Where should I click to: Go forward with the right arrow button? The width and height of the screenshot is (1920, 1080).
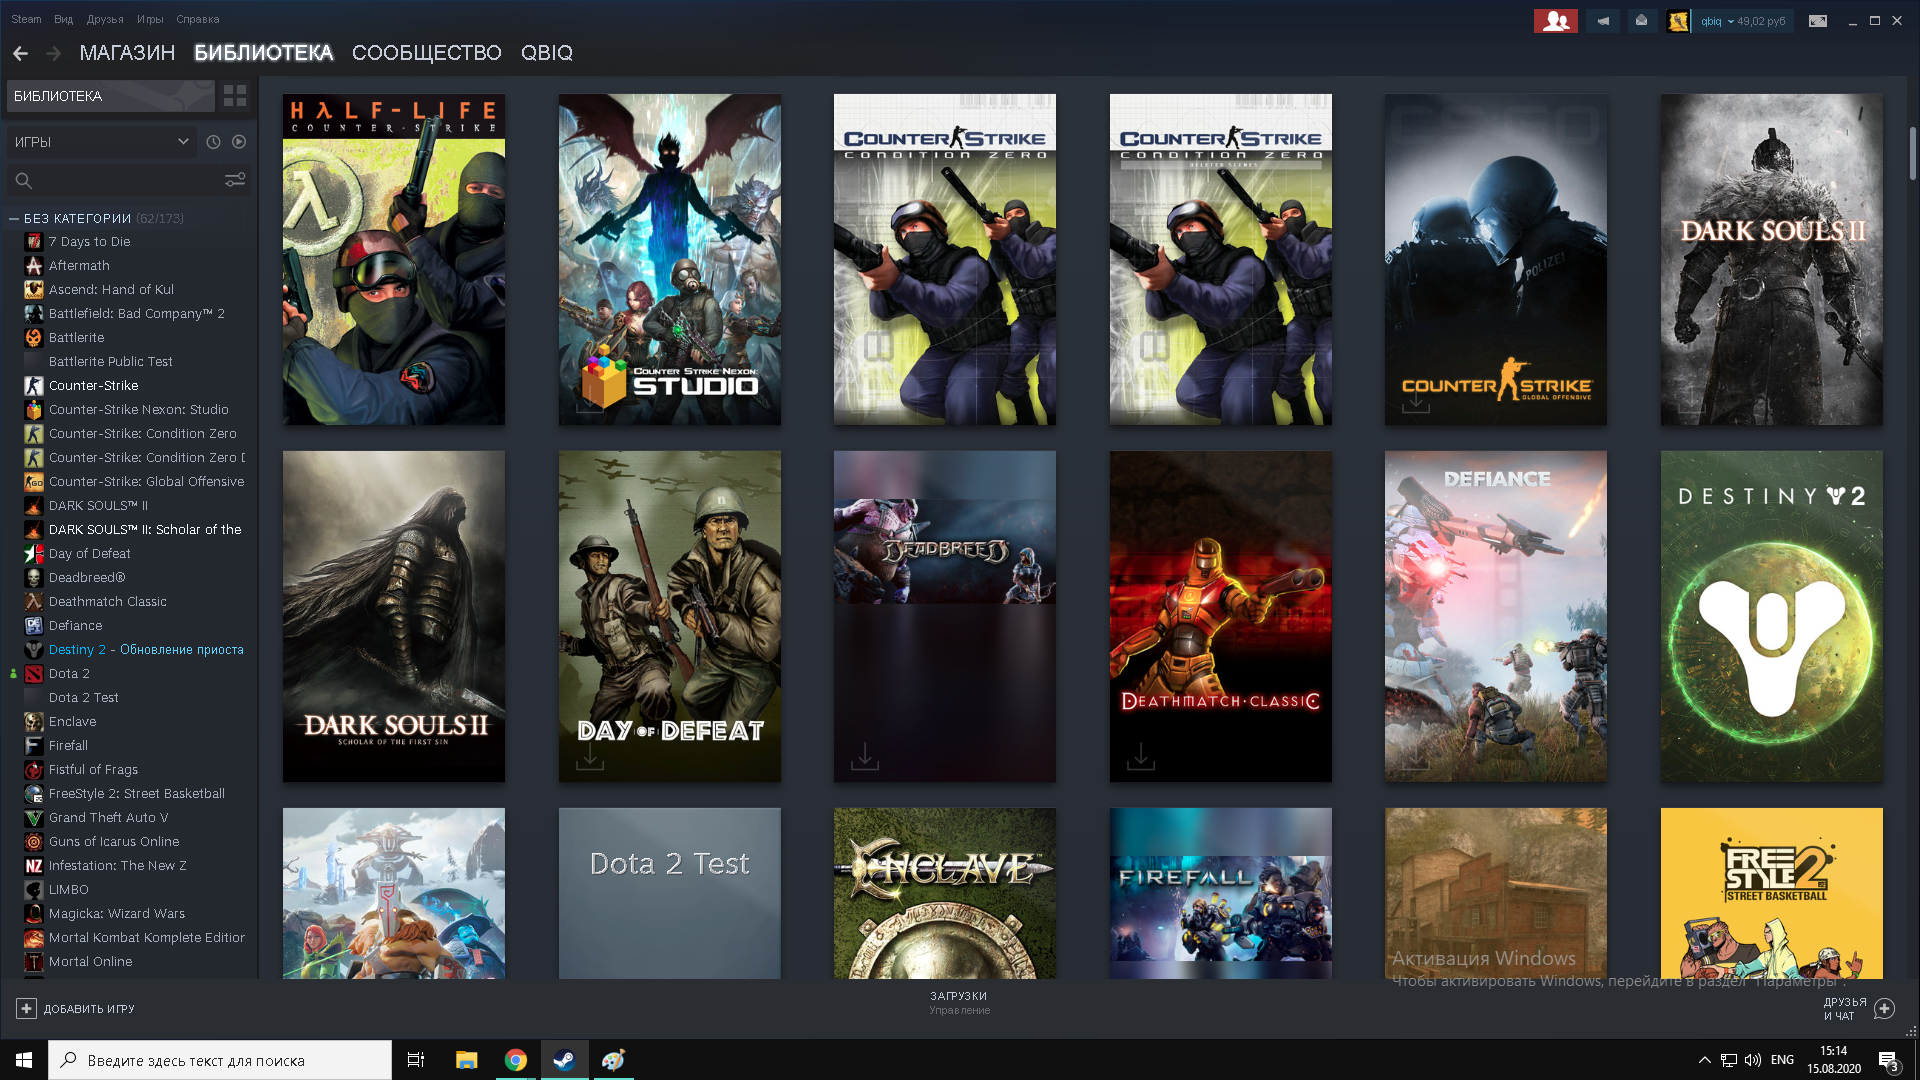pos(54,53)
